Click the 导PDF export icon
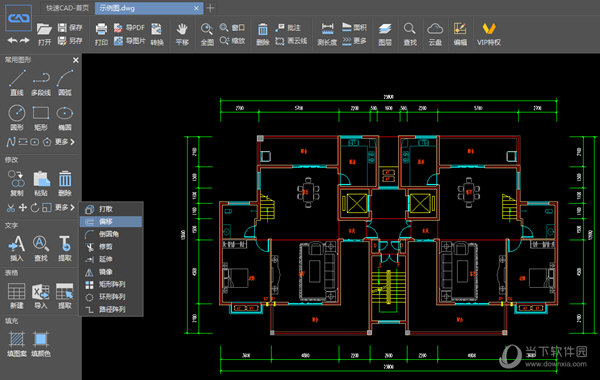Image resolution: width=600 pixels, height=380 pixels. coord(129,28)
